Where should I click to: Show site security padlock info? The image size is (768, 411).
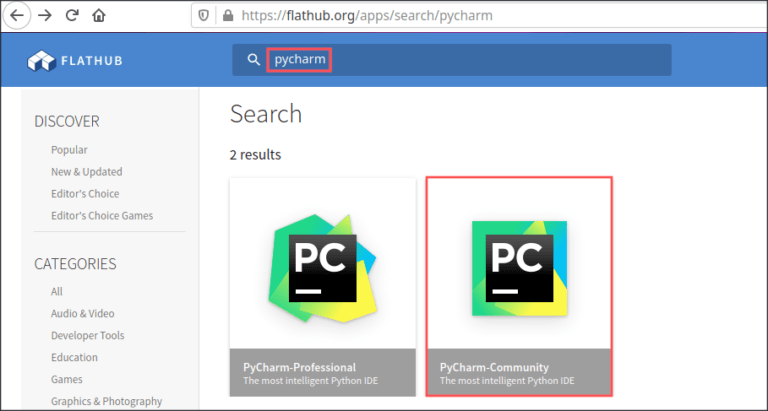[228, 16]
